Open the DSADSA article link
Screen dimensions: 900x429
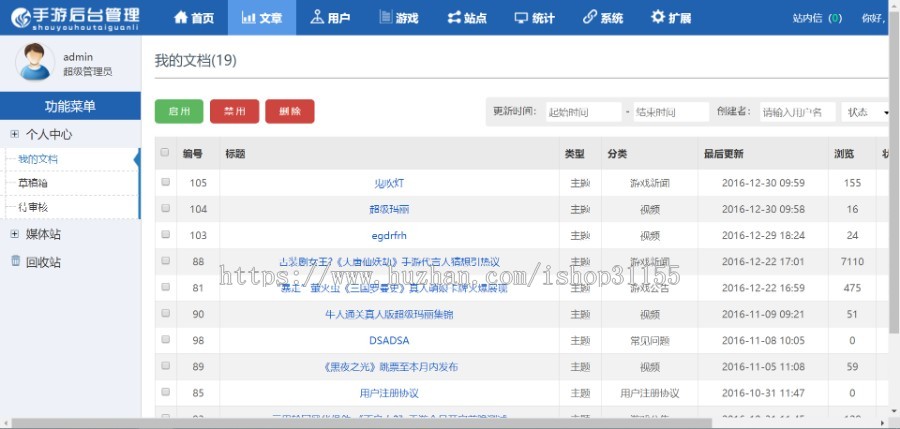point(389,341)
